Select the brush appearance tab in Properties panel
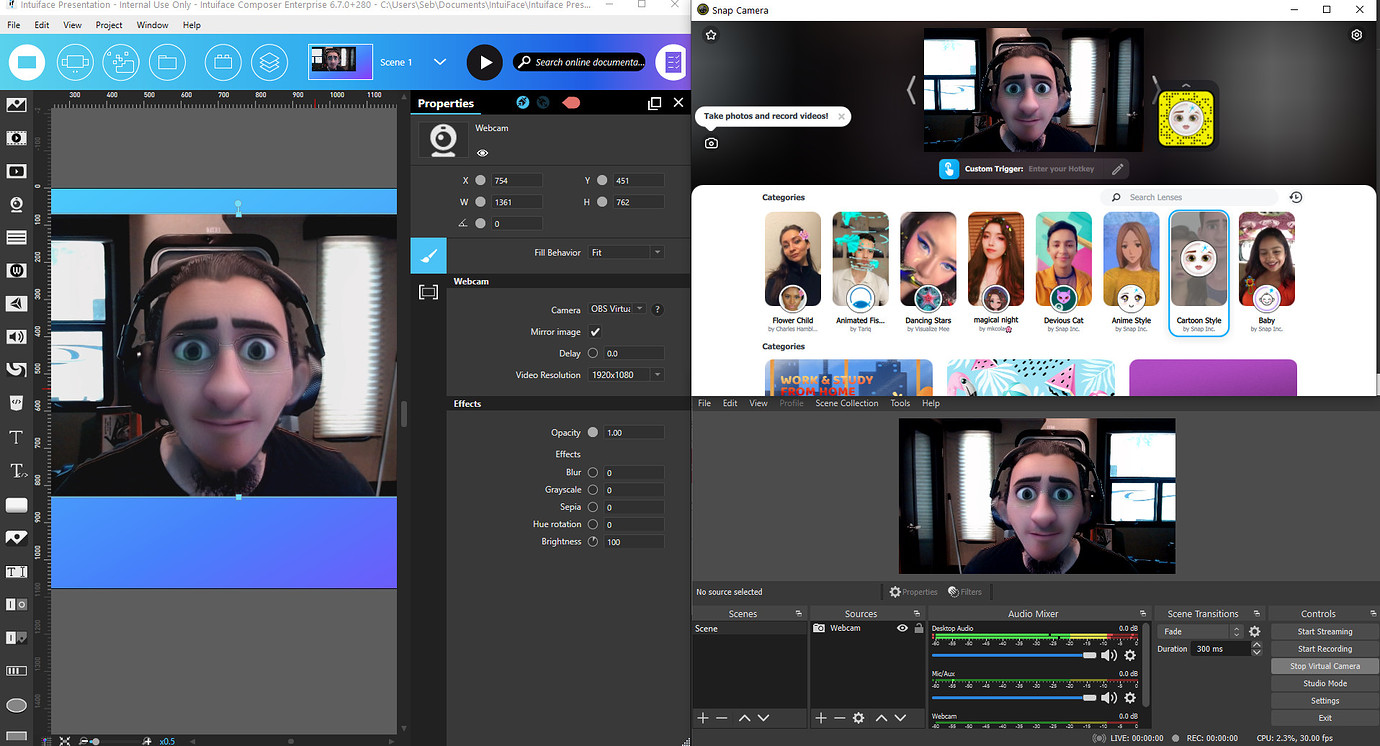 [428, 255]
